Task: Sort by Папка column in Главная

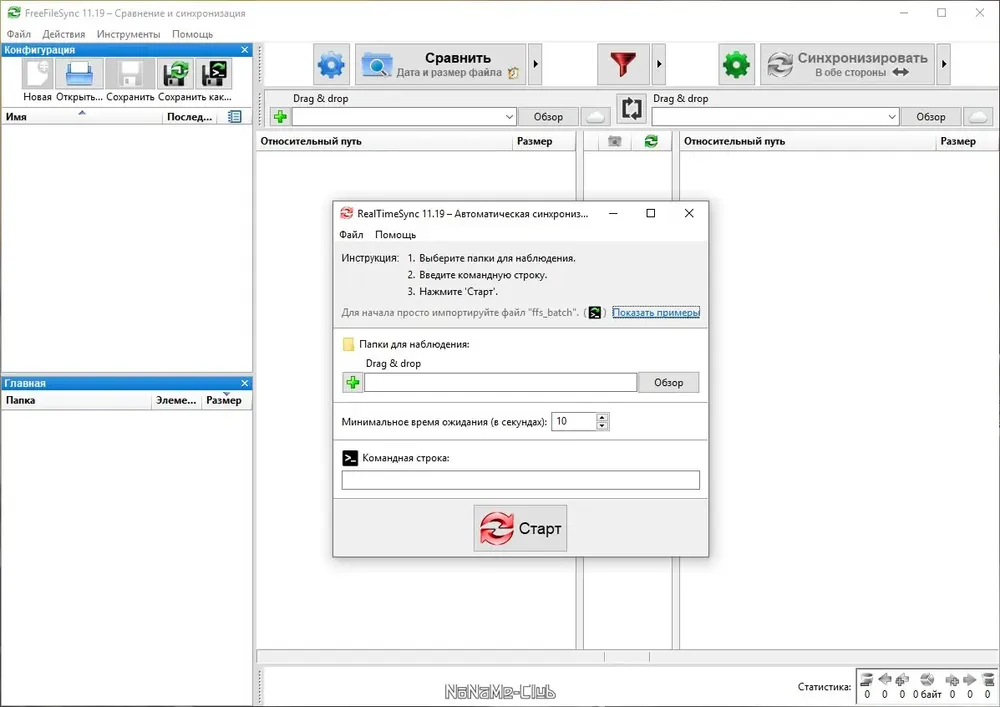Action: pyautogui.click(x=77, y=400)
